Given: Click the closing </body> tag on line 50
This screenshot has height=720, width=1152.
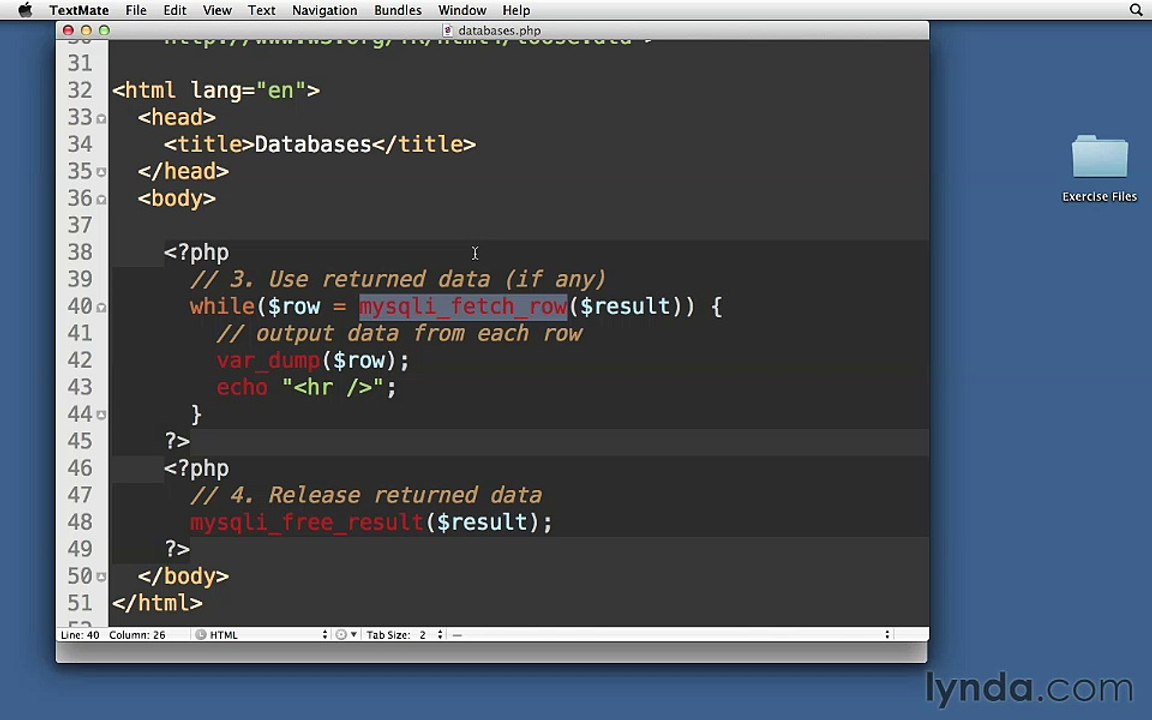Looking at the screenshot, I should [184, 576].
